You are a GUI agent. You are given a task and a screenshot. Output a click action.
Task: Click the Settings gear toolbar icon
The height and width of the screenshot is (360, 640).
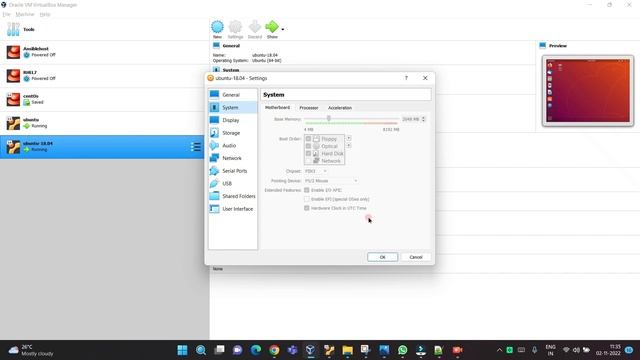(x=235, y=30)
